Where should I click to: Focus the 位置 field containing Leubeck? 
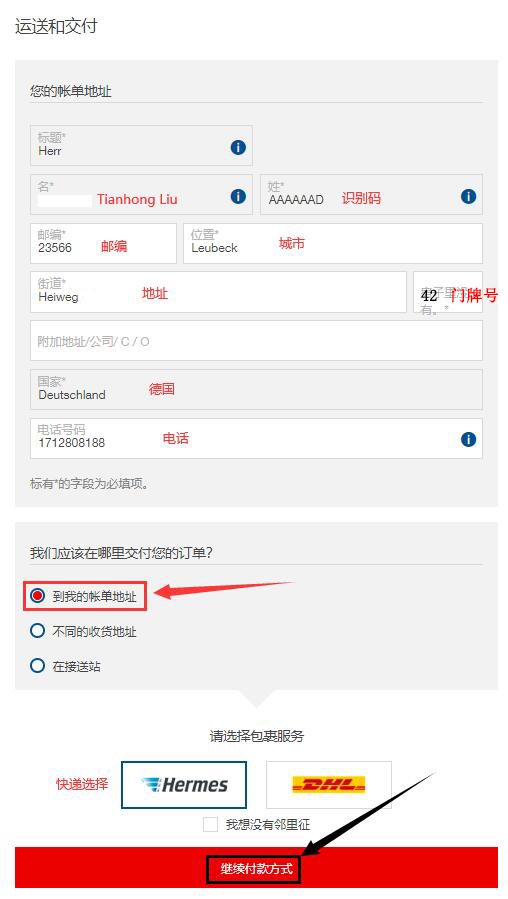pyautogui.click(x=333, y=243)
